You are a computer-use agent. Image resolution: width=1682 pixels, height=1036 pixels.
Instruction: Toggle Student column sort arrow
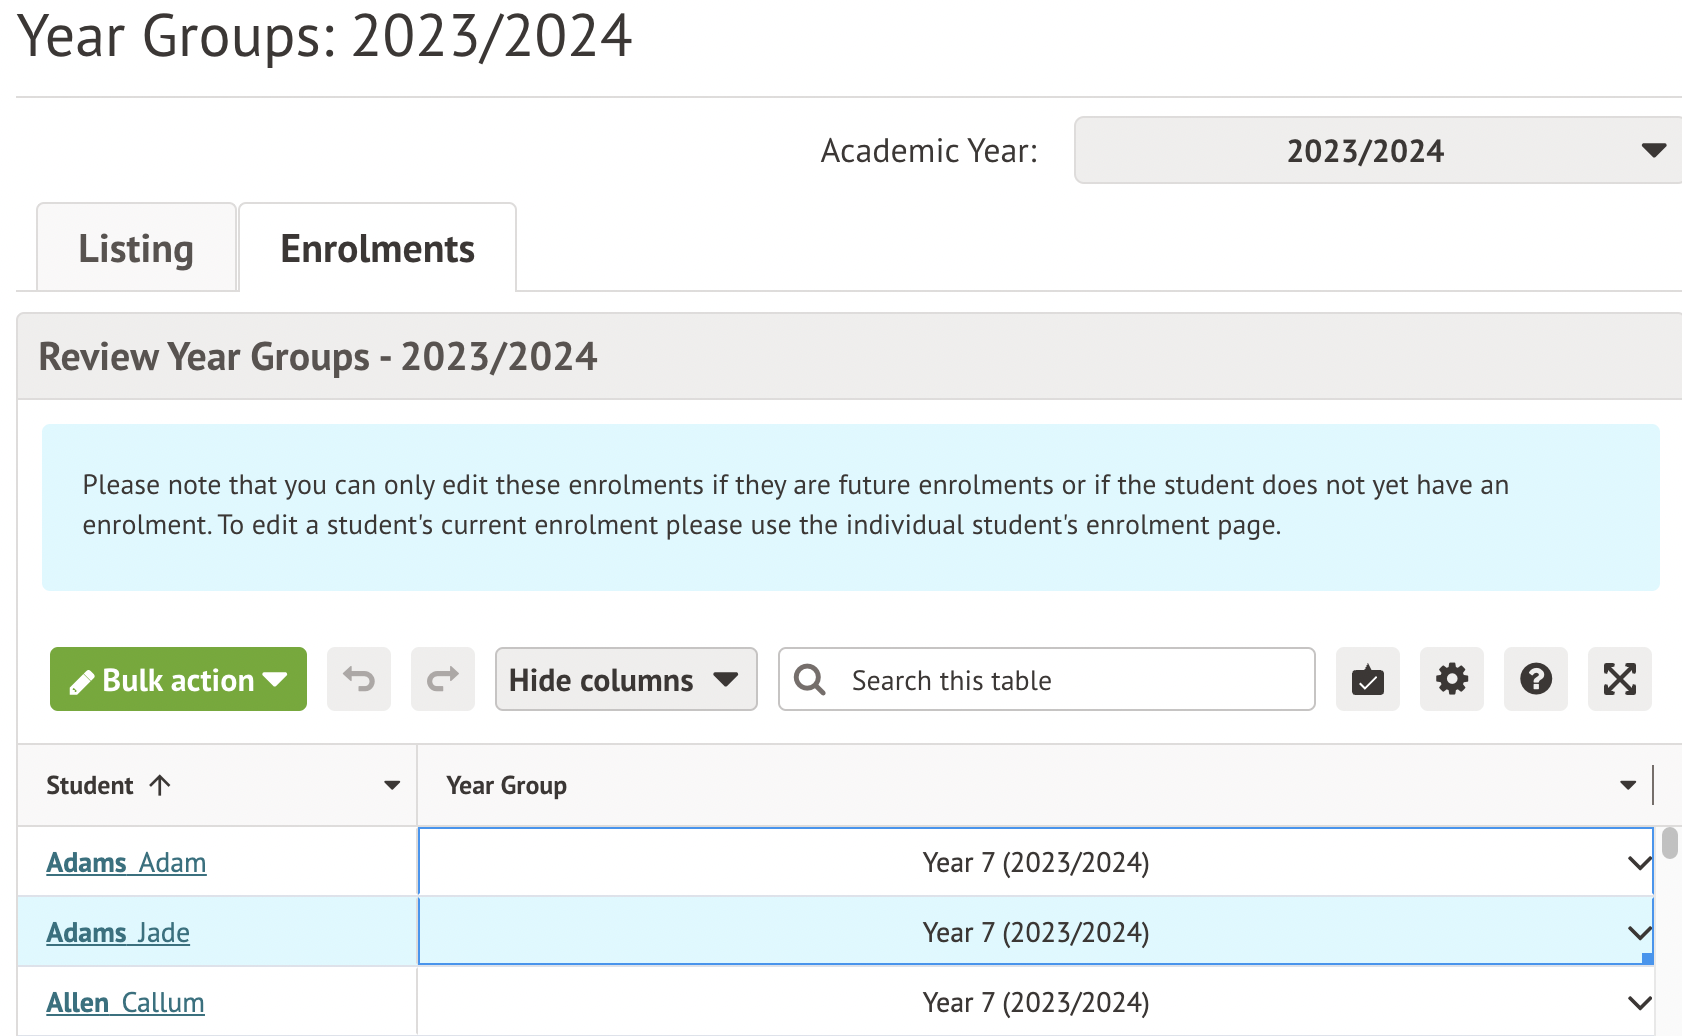(x=160, y=785)
